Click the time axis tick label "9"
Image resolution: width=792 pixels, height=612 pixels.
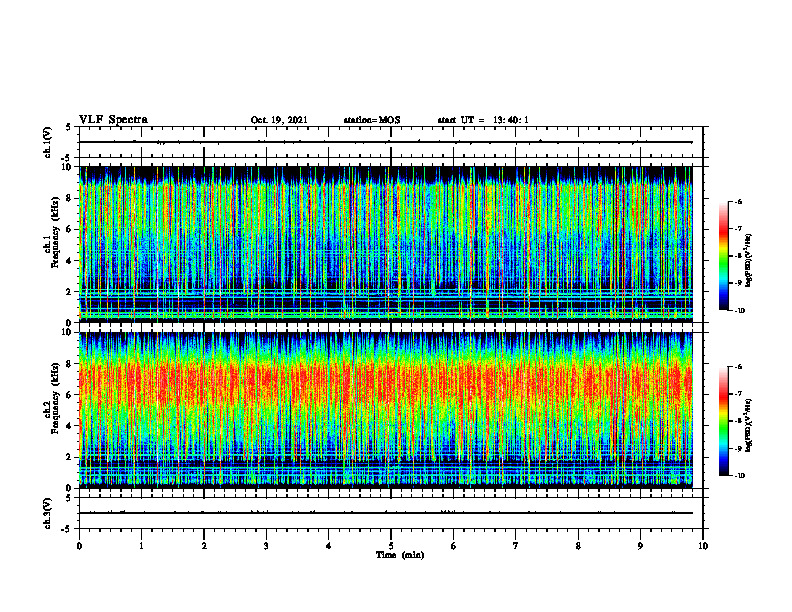[x=640, y=546]
